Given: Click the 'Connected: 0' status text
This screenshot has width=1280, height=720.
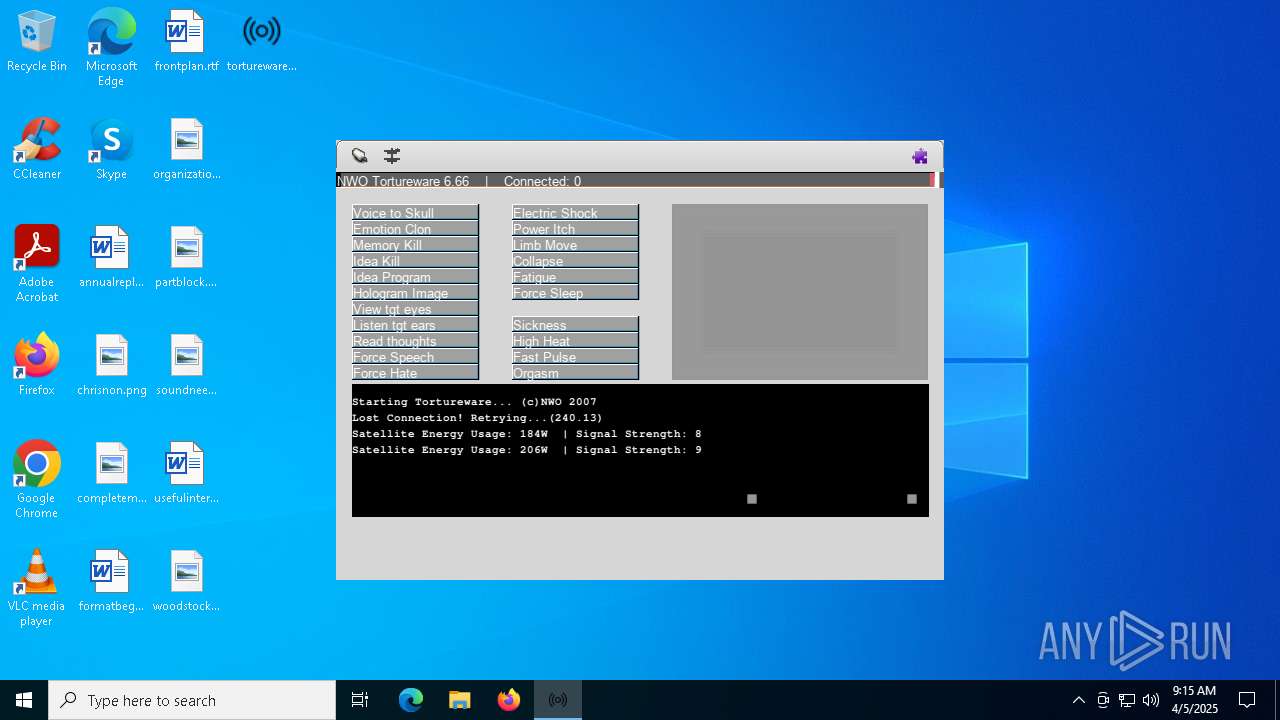Looking at the screenshot, I should pos(542,181).
